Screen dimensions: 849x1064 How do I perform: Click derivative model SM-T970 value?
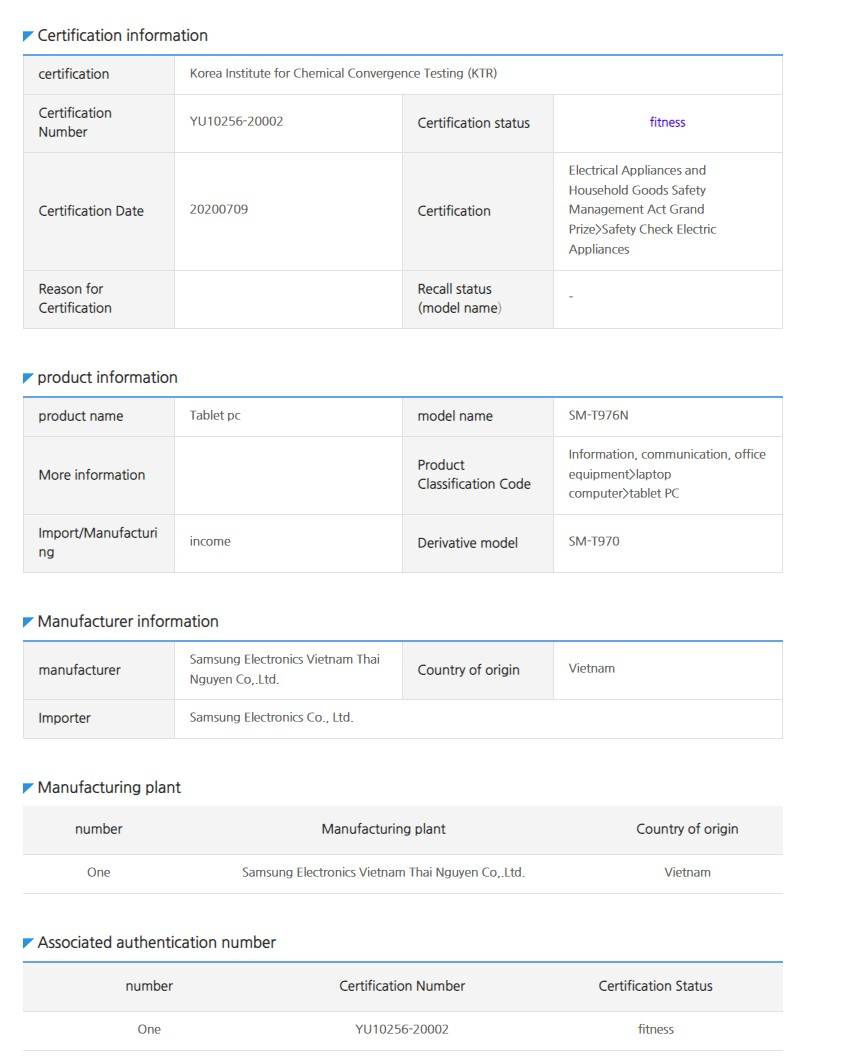click(594, 542)
